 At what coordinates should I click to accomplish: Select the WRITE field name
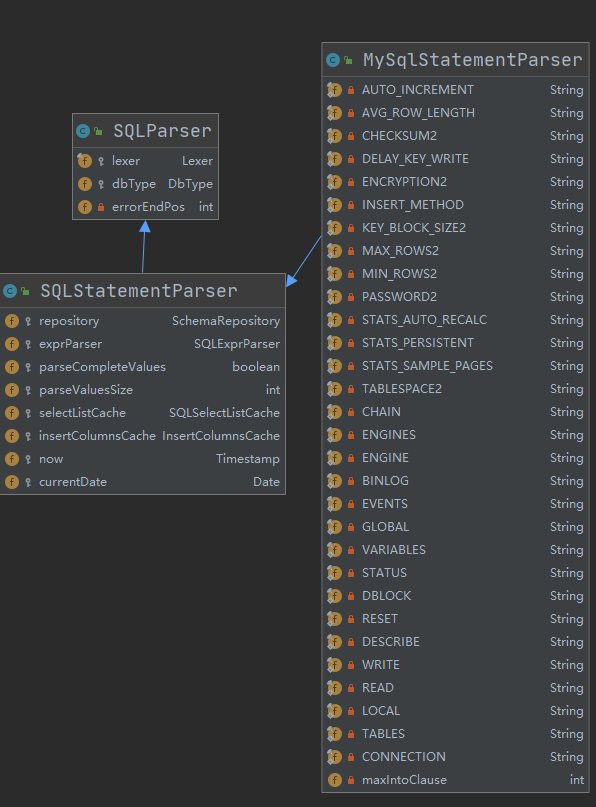[381, 665]
